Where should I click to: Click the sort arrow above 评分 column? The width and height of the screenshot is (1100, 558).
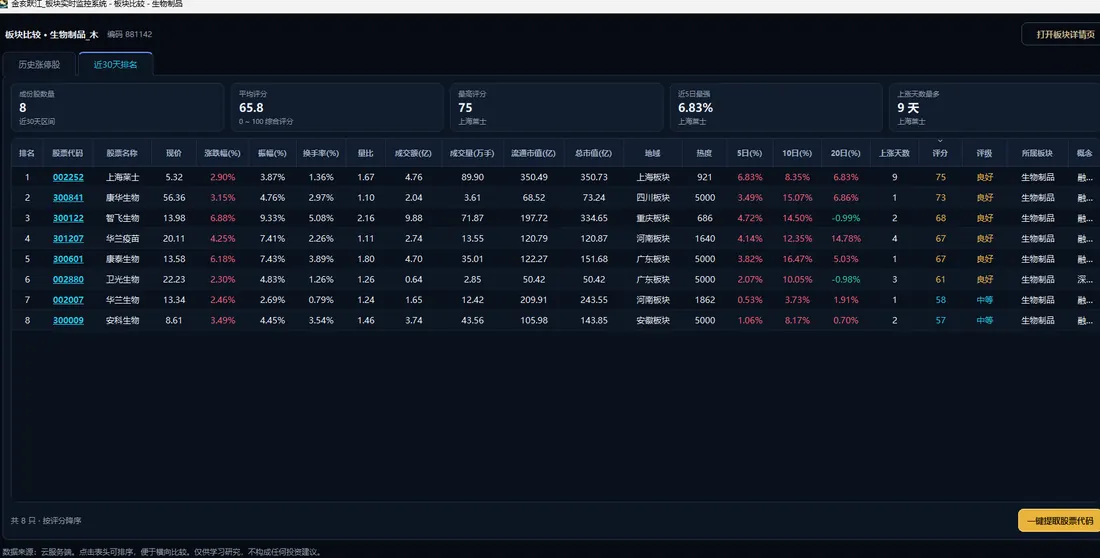coord(940,141)
